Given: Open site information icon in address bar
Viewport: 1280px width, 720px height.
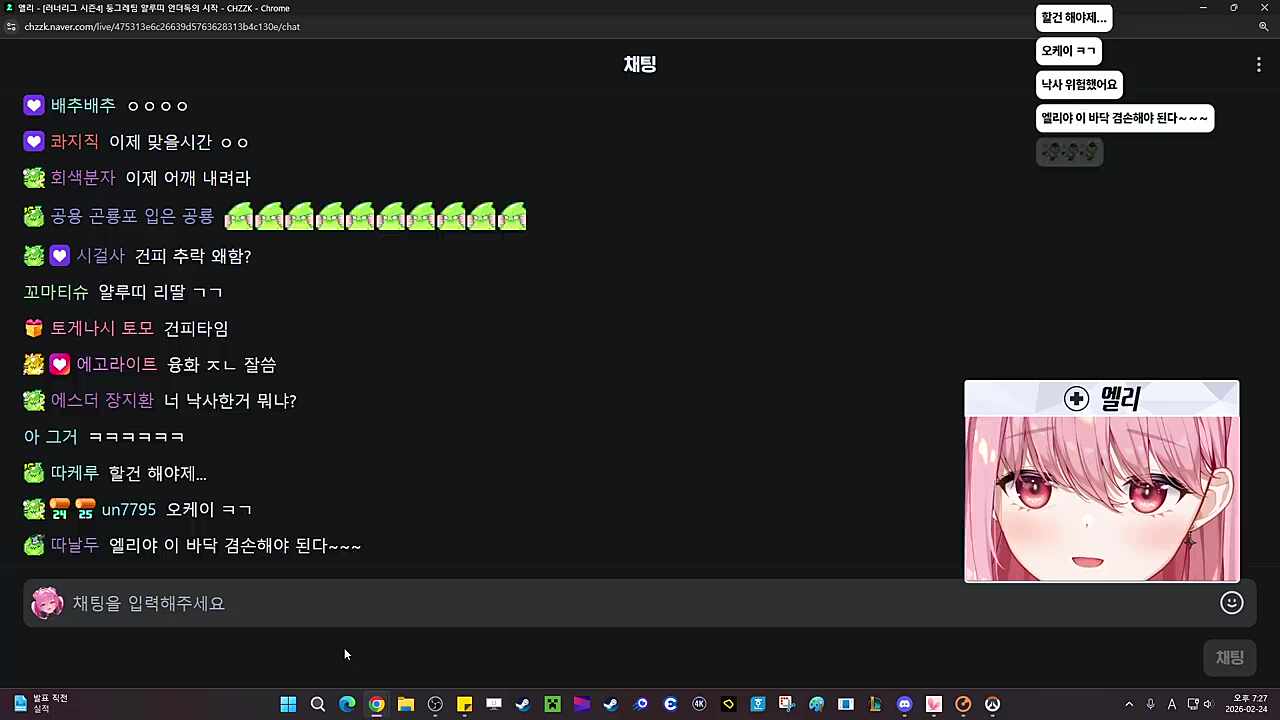Looking at the screenshot, I should pos(12,27).
